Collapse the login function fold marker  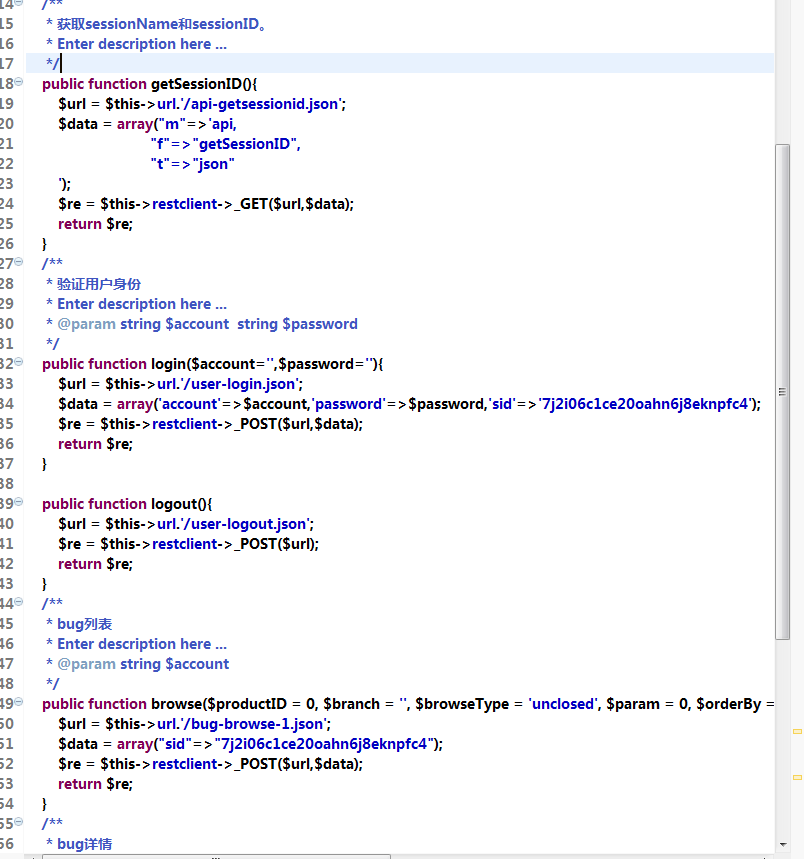(19, 362)
